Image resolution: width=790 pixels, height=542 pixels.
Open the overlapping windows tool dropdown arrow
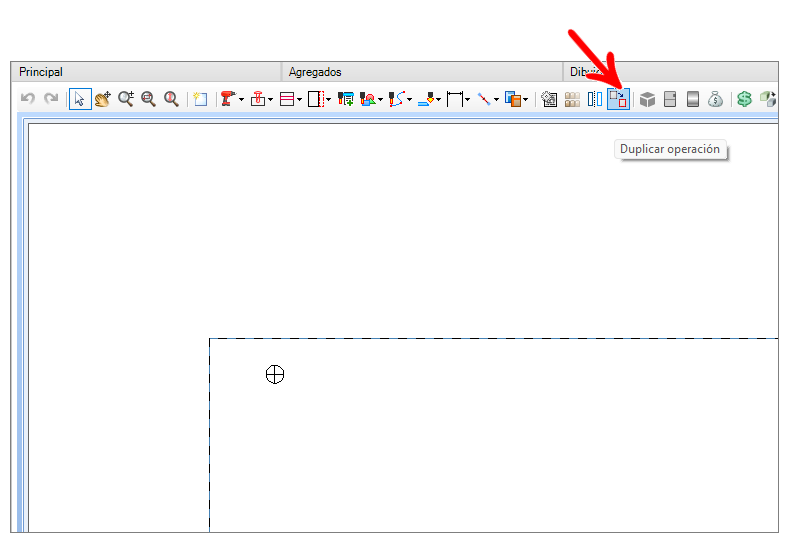pos(525,100)
